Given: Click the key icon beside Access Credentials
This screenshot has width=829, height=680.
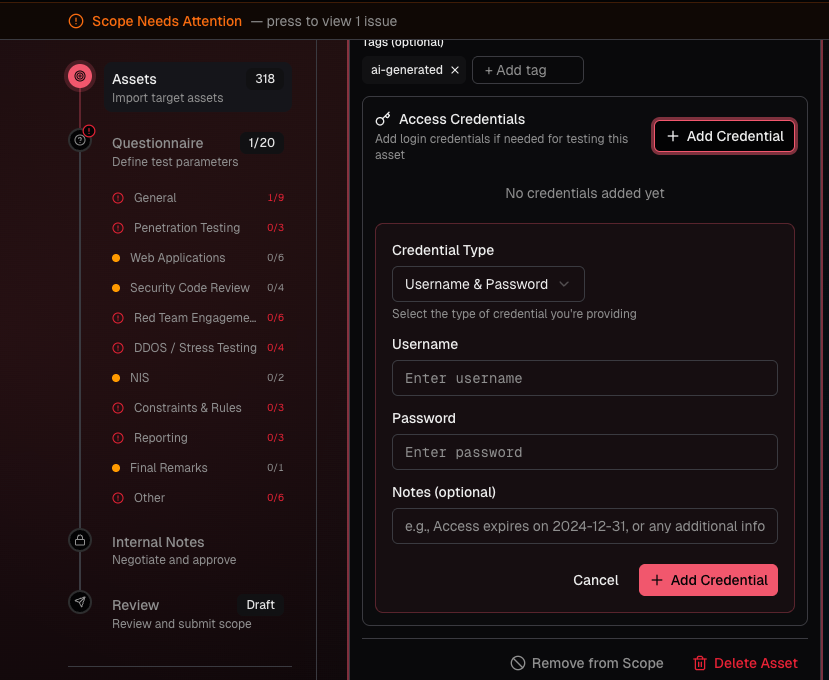Looking at the screenshot, I should 382,119.
